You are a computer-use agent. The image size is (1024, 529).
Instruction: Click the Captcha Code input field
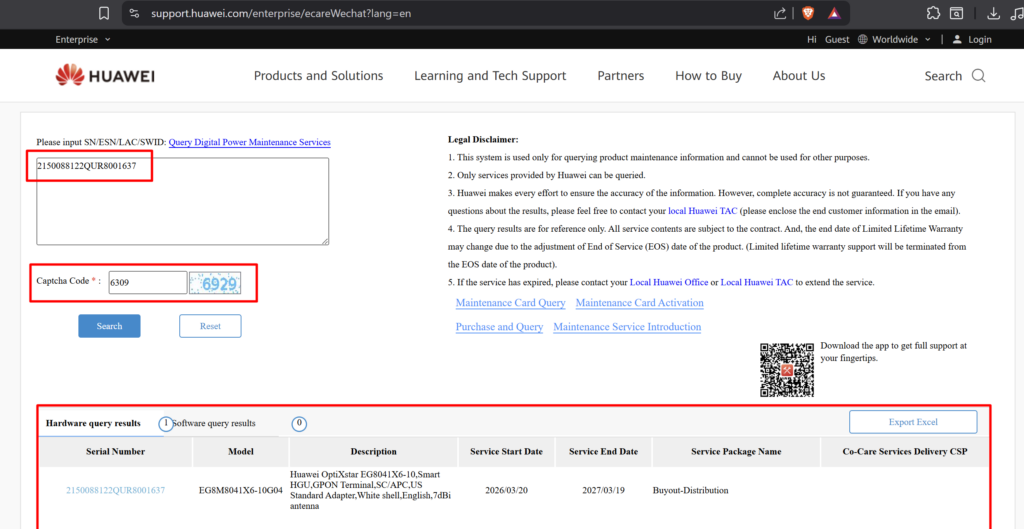(147, 283)
